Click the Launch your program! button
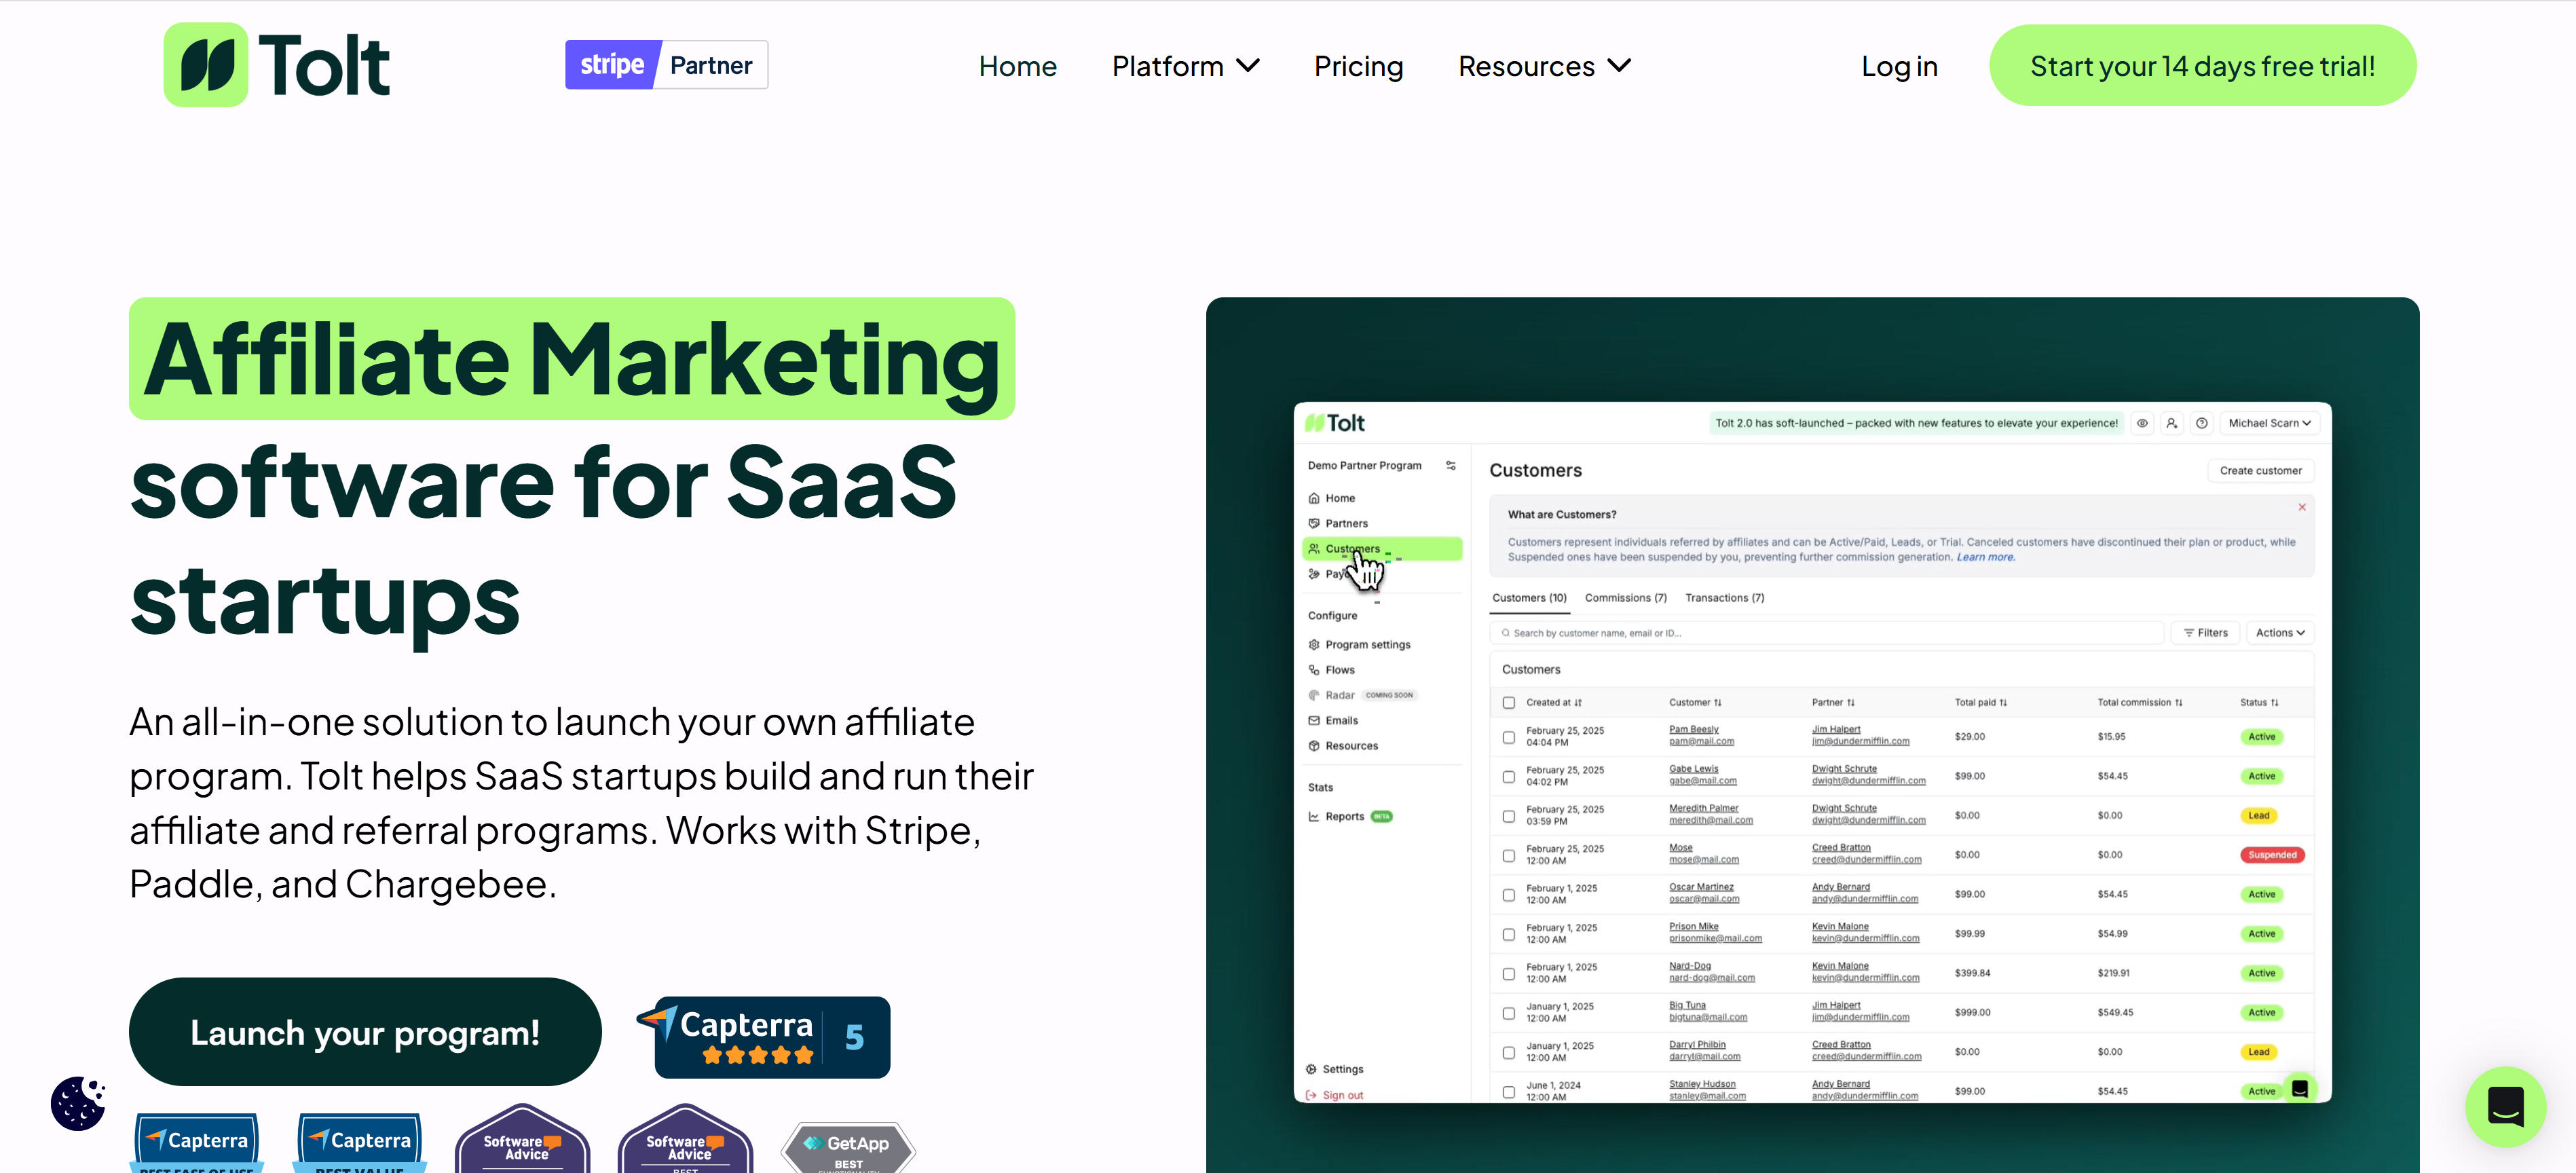 pos(365,1032)
